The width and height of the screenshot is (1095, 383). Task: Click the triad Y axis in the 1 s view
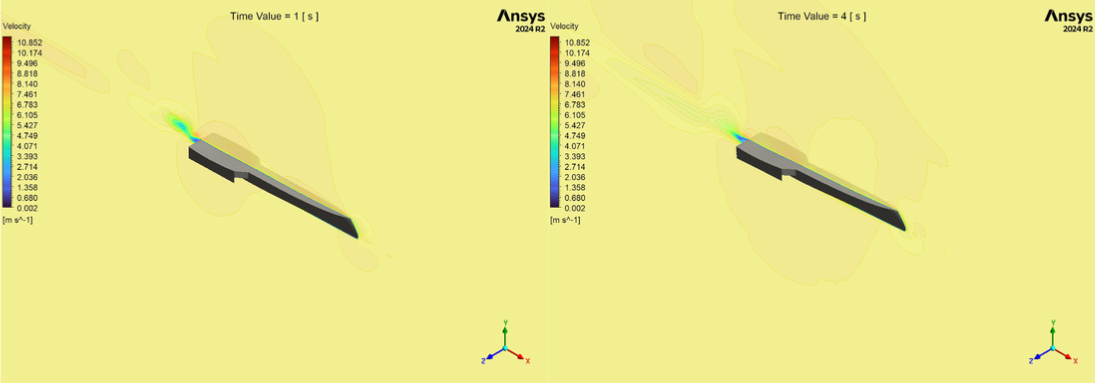coord(505,334)
